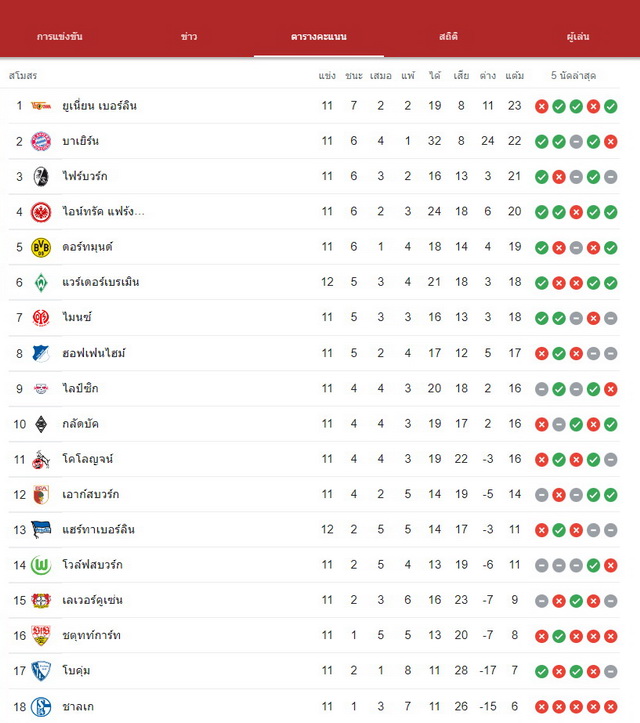Image resolution: width=640 pixels, height=723 pixels.
Task: Click Union Berlin's most recent win indicator
Action: tap(610, 107)
